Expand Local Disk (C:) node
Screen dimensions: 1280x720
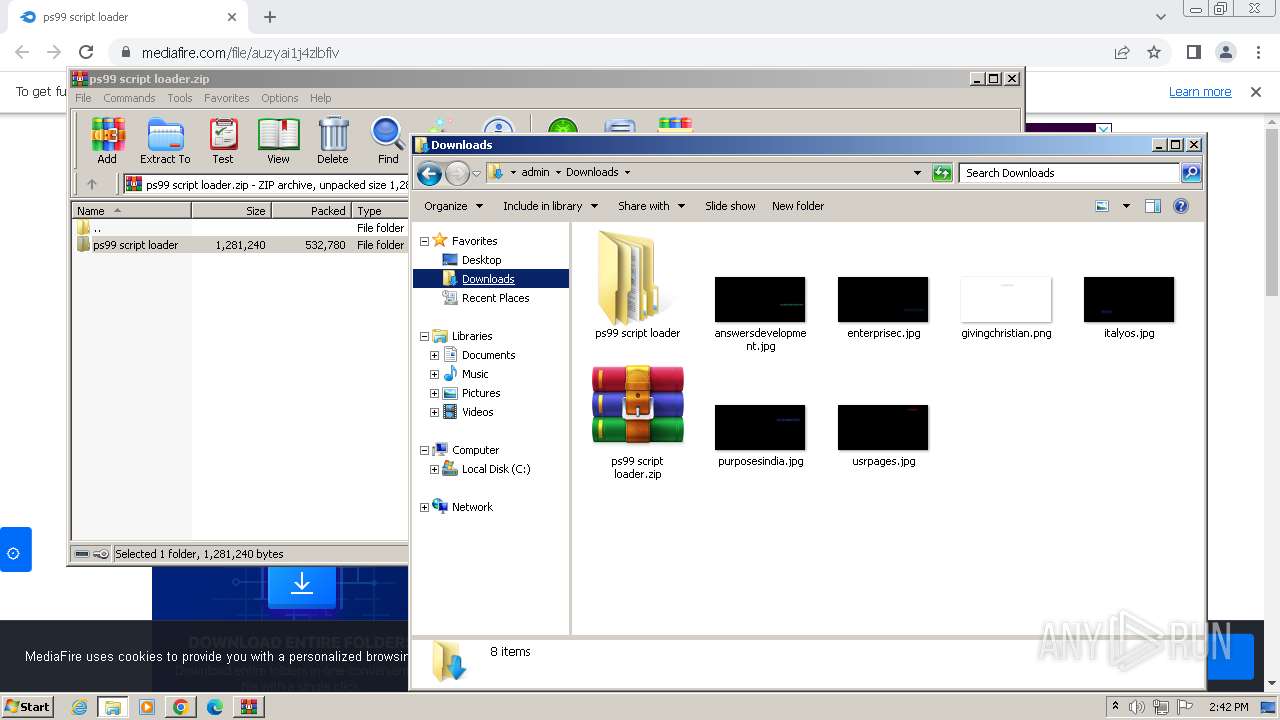click(435, 469)
